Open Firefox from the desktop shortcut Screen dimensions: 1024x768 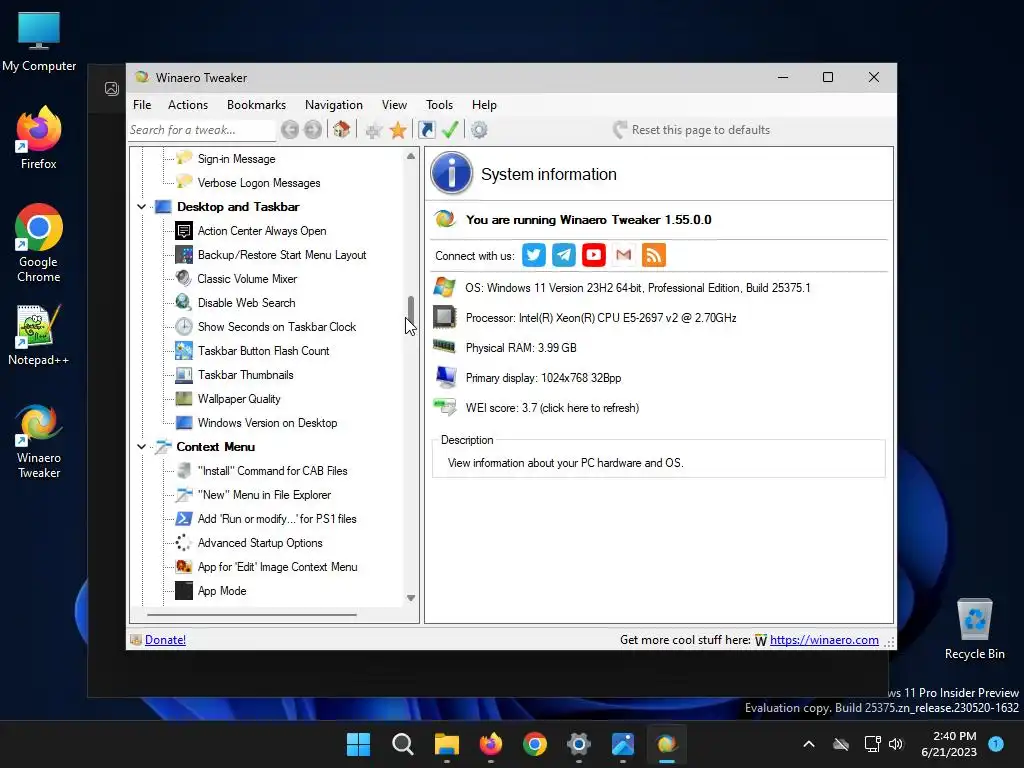tap(39, 138)
